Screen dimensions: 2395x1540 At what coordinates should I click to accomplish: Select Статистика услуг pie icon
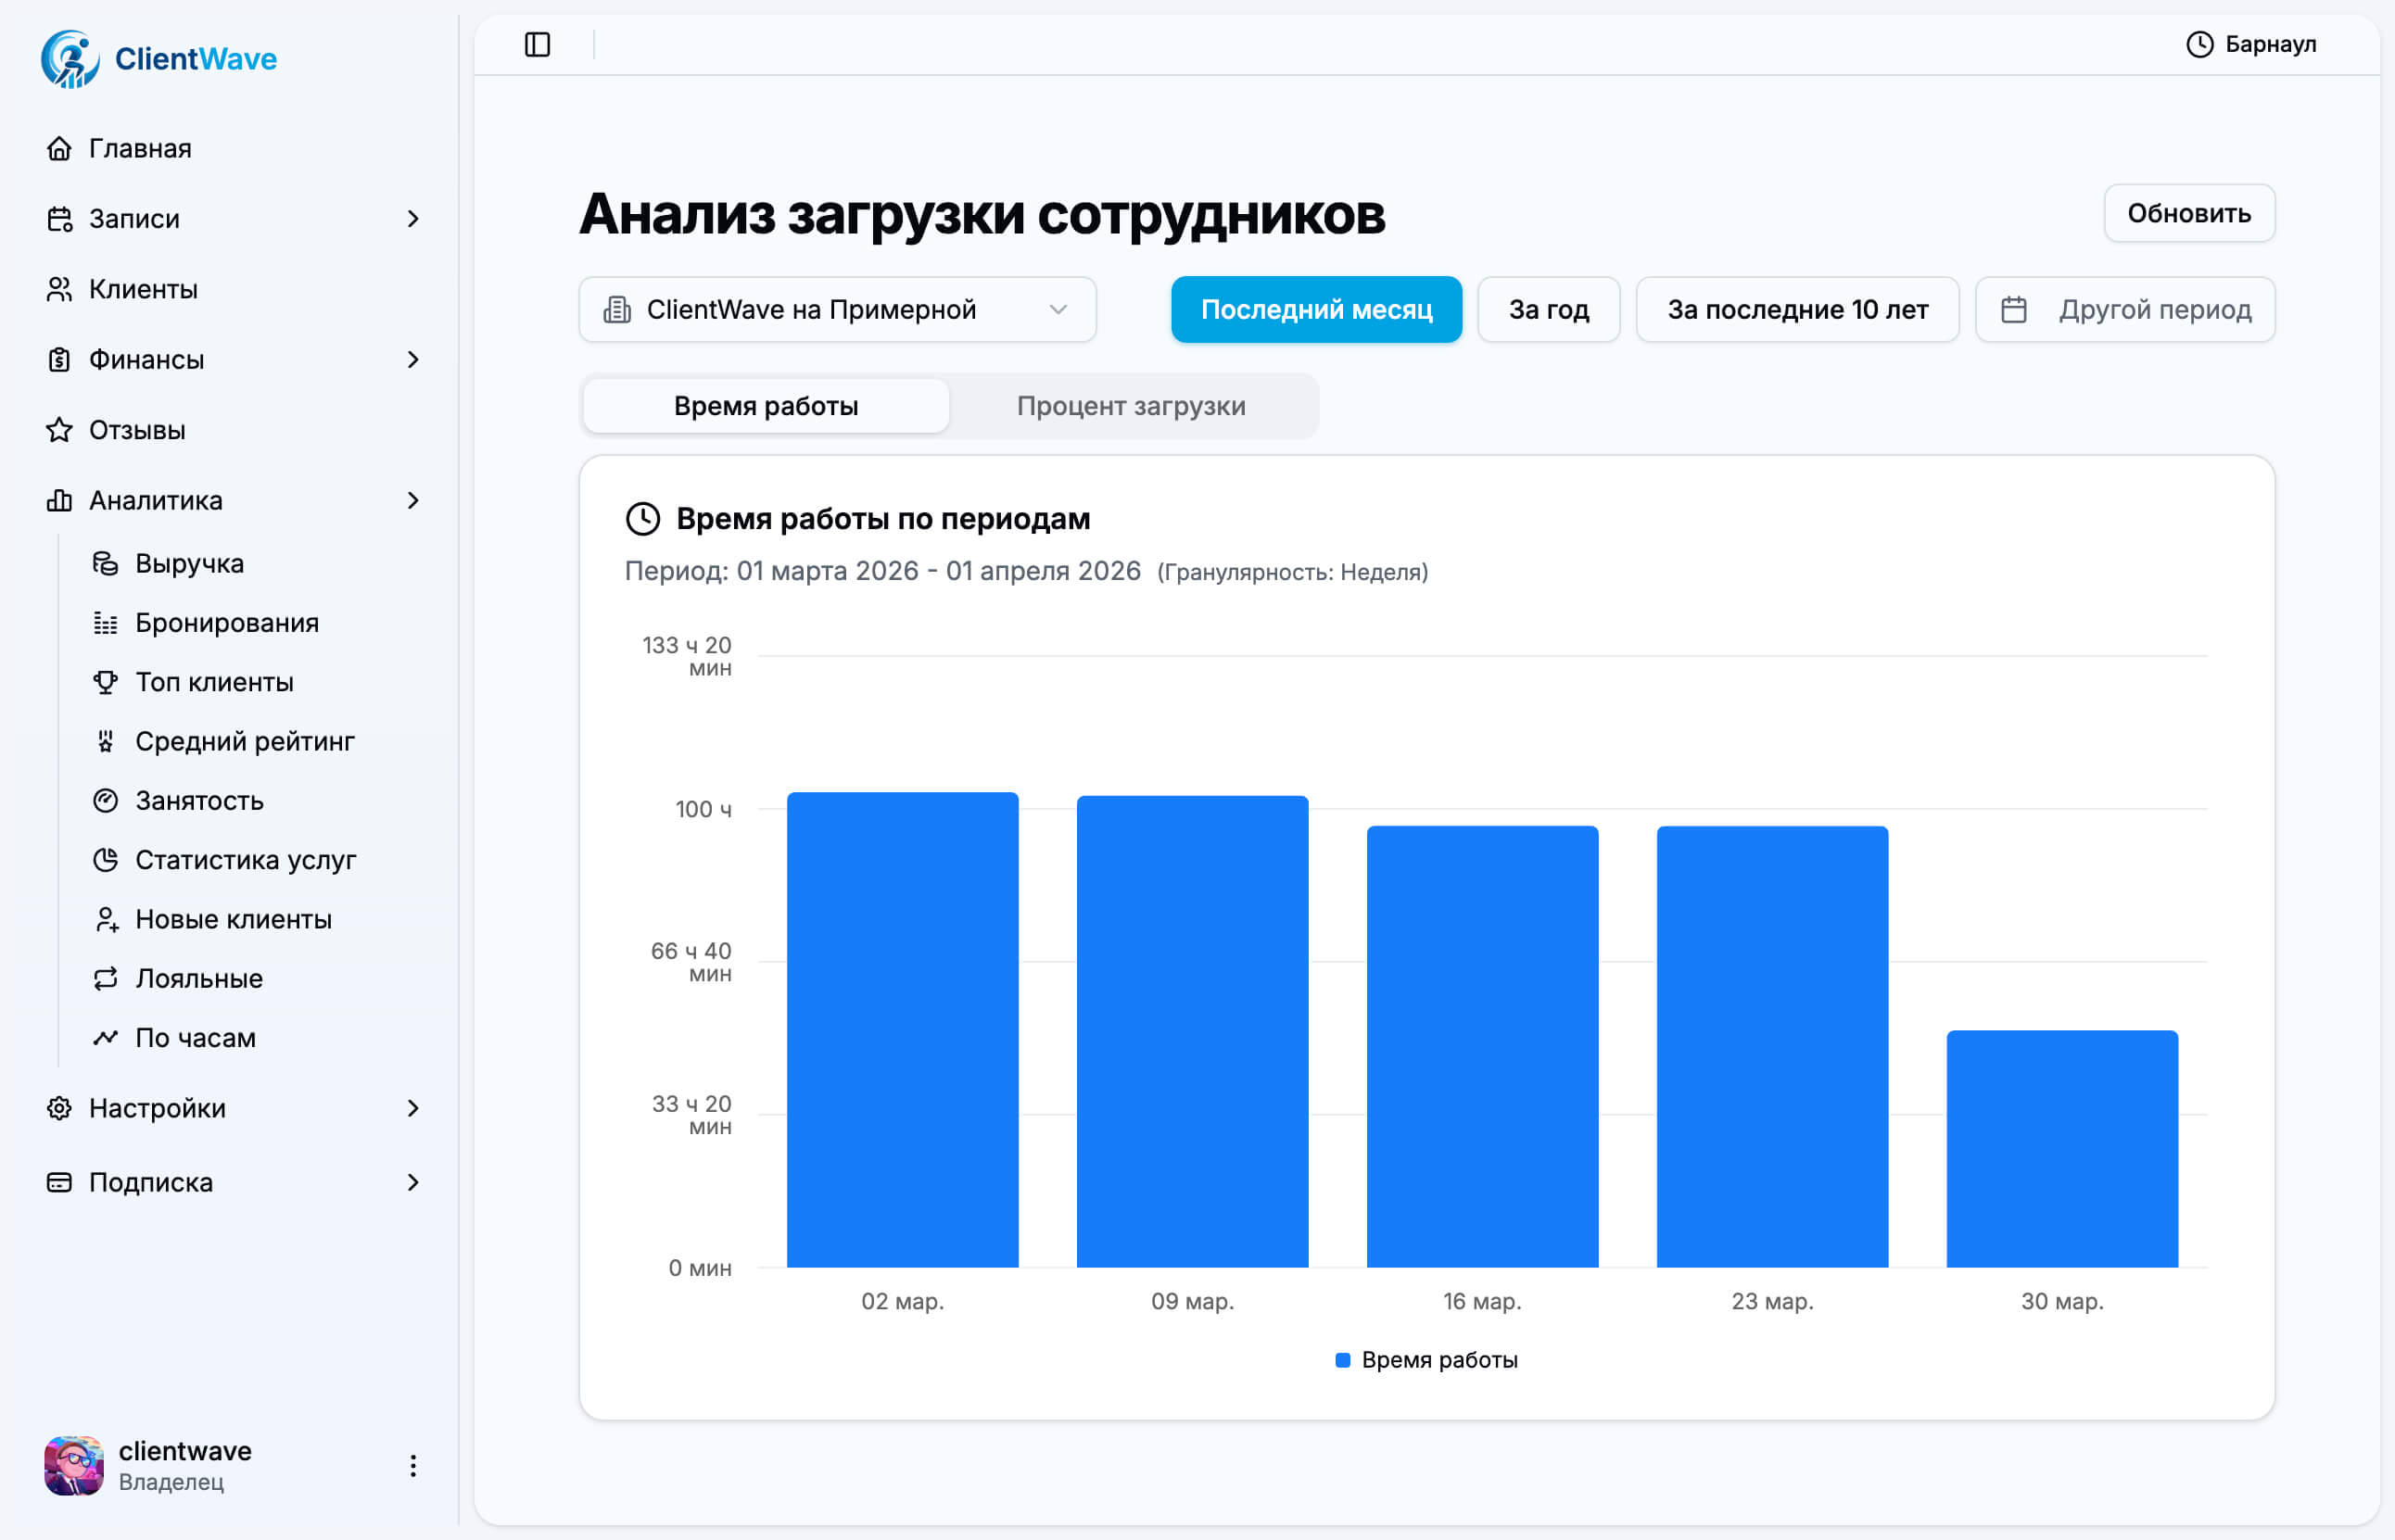106,859
